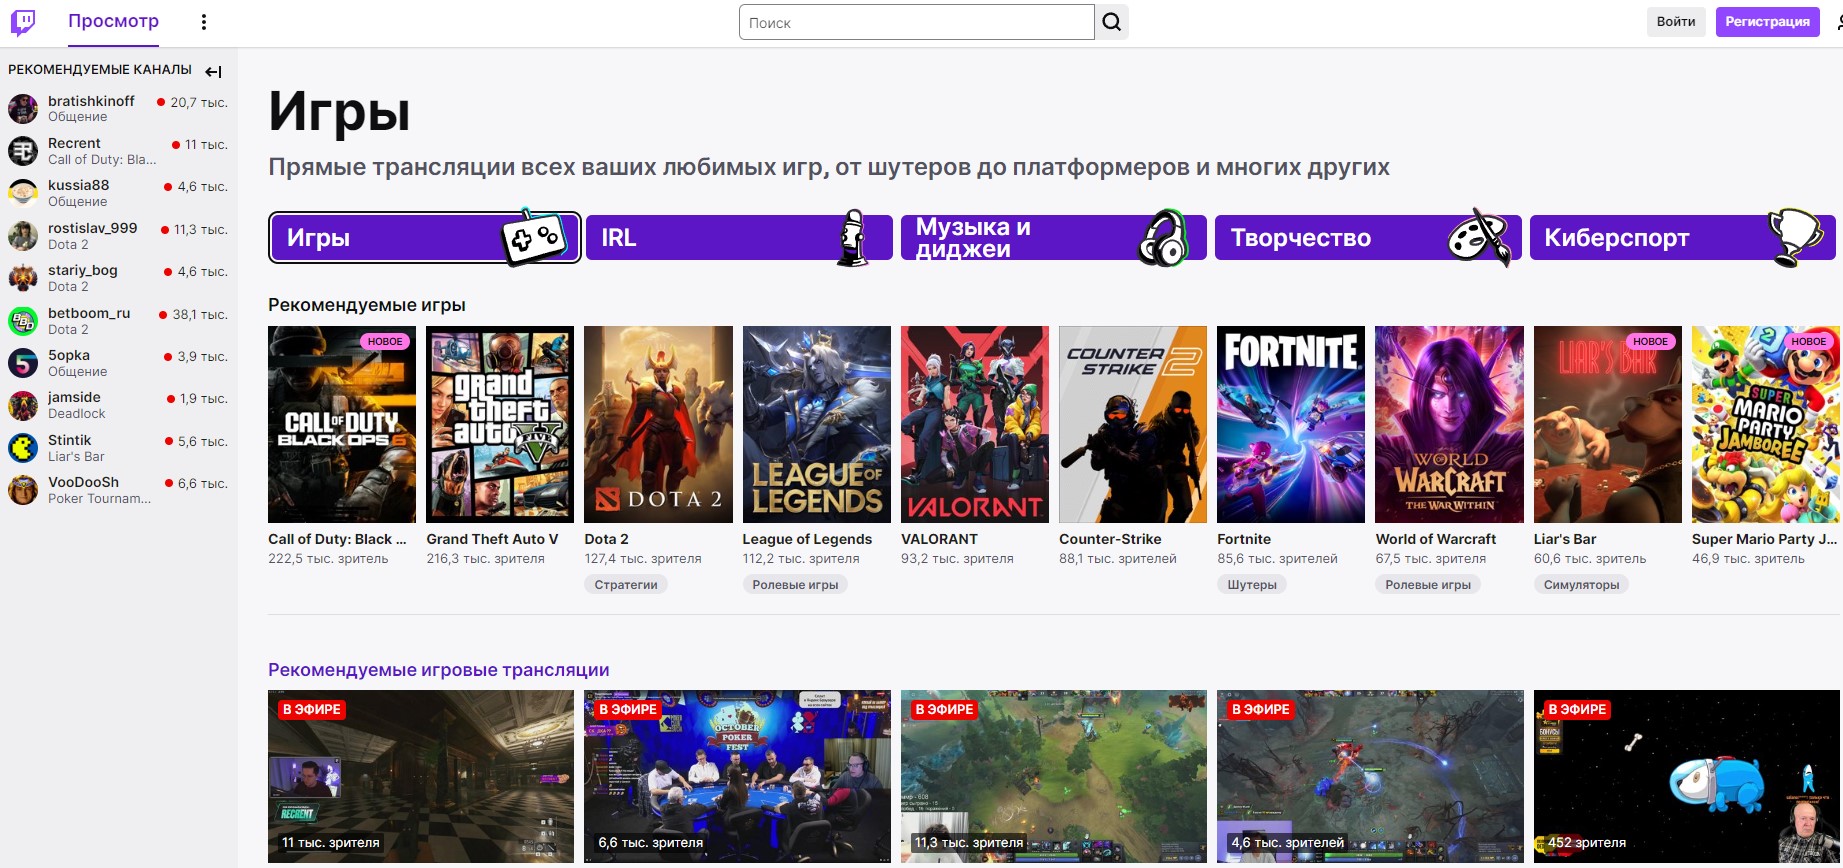1843x868 pixels.
Task: Click Recrent channel name
Action: pos(74,143)
